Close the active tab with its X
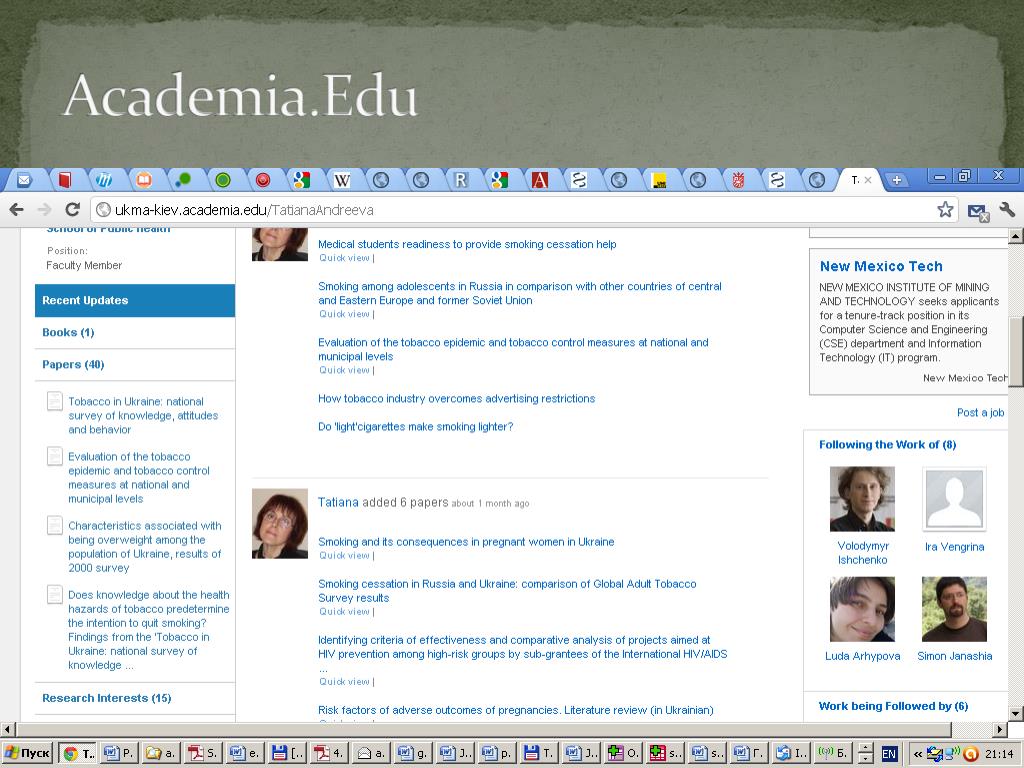 point(868,180)
